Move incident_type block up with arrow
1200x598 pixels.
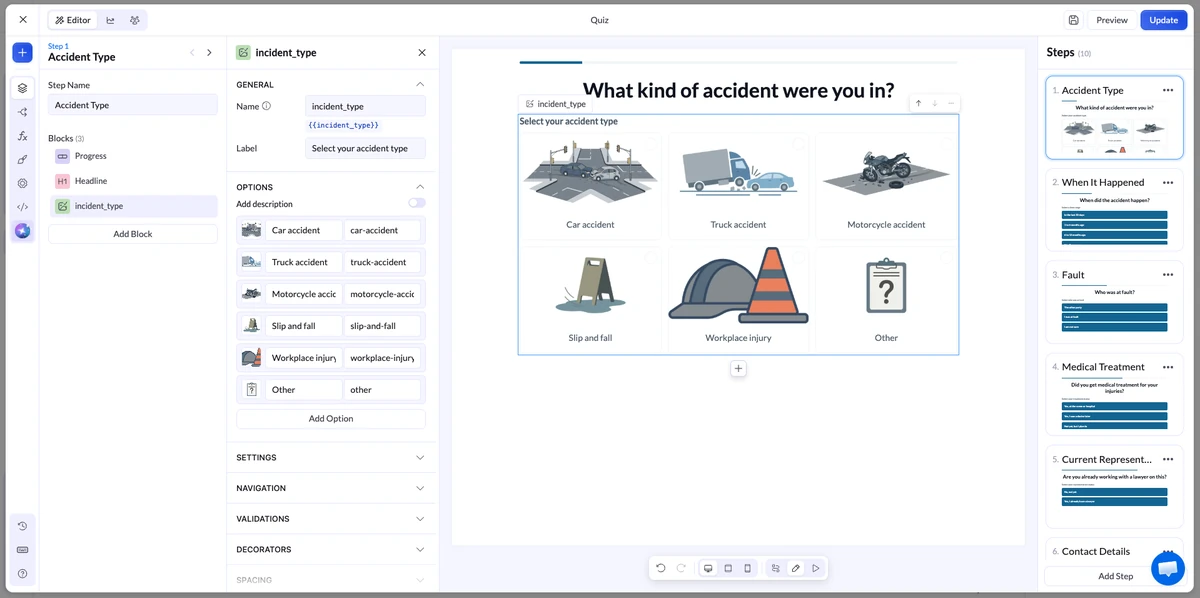(919, 103)
